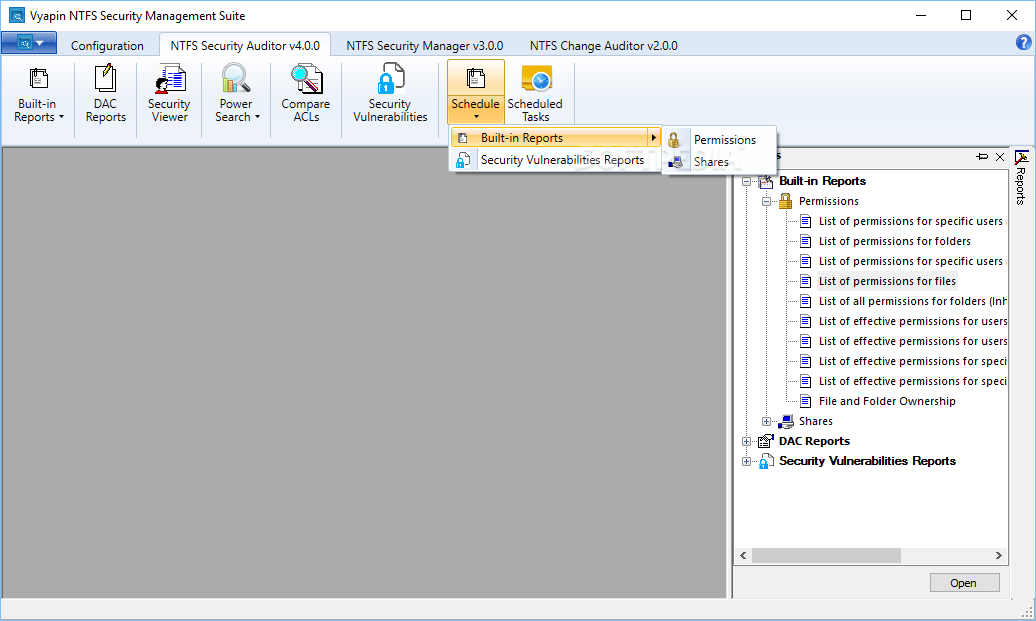
Task: Open the Power Search dropdown arrow
Action: point(257,117)
